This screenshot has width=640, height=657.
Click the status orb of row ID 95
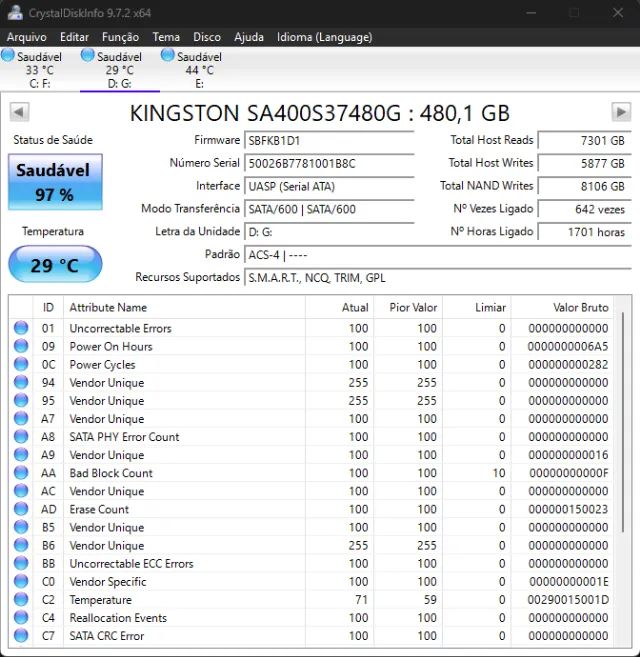[x=21, y=400]
